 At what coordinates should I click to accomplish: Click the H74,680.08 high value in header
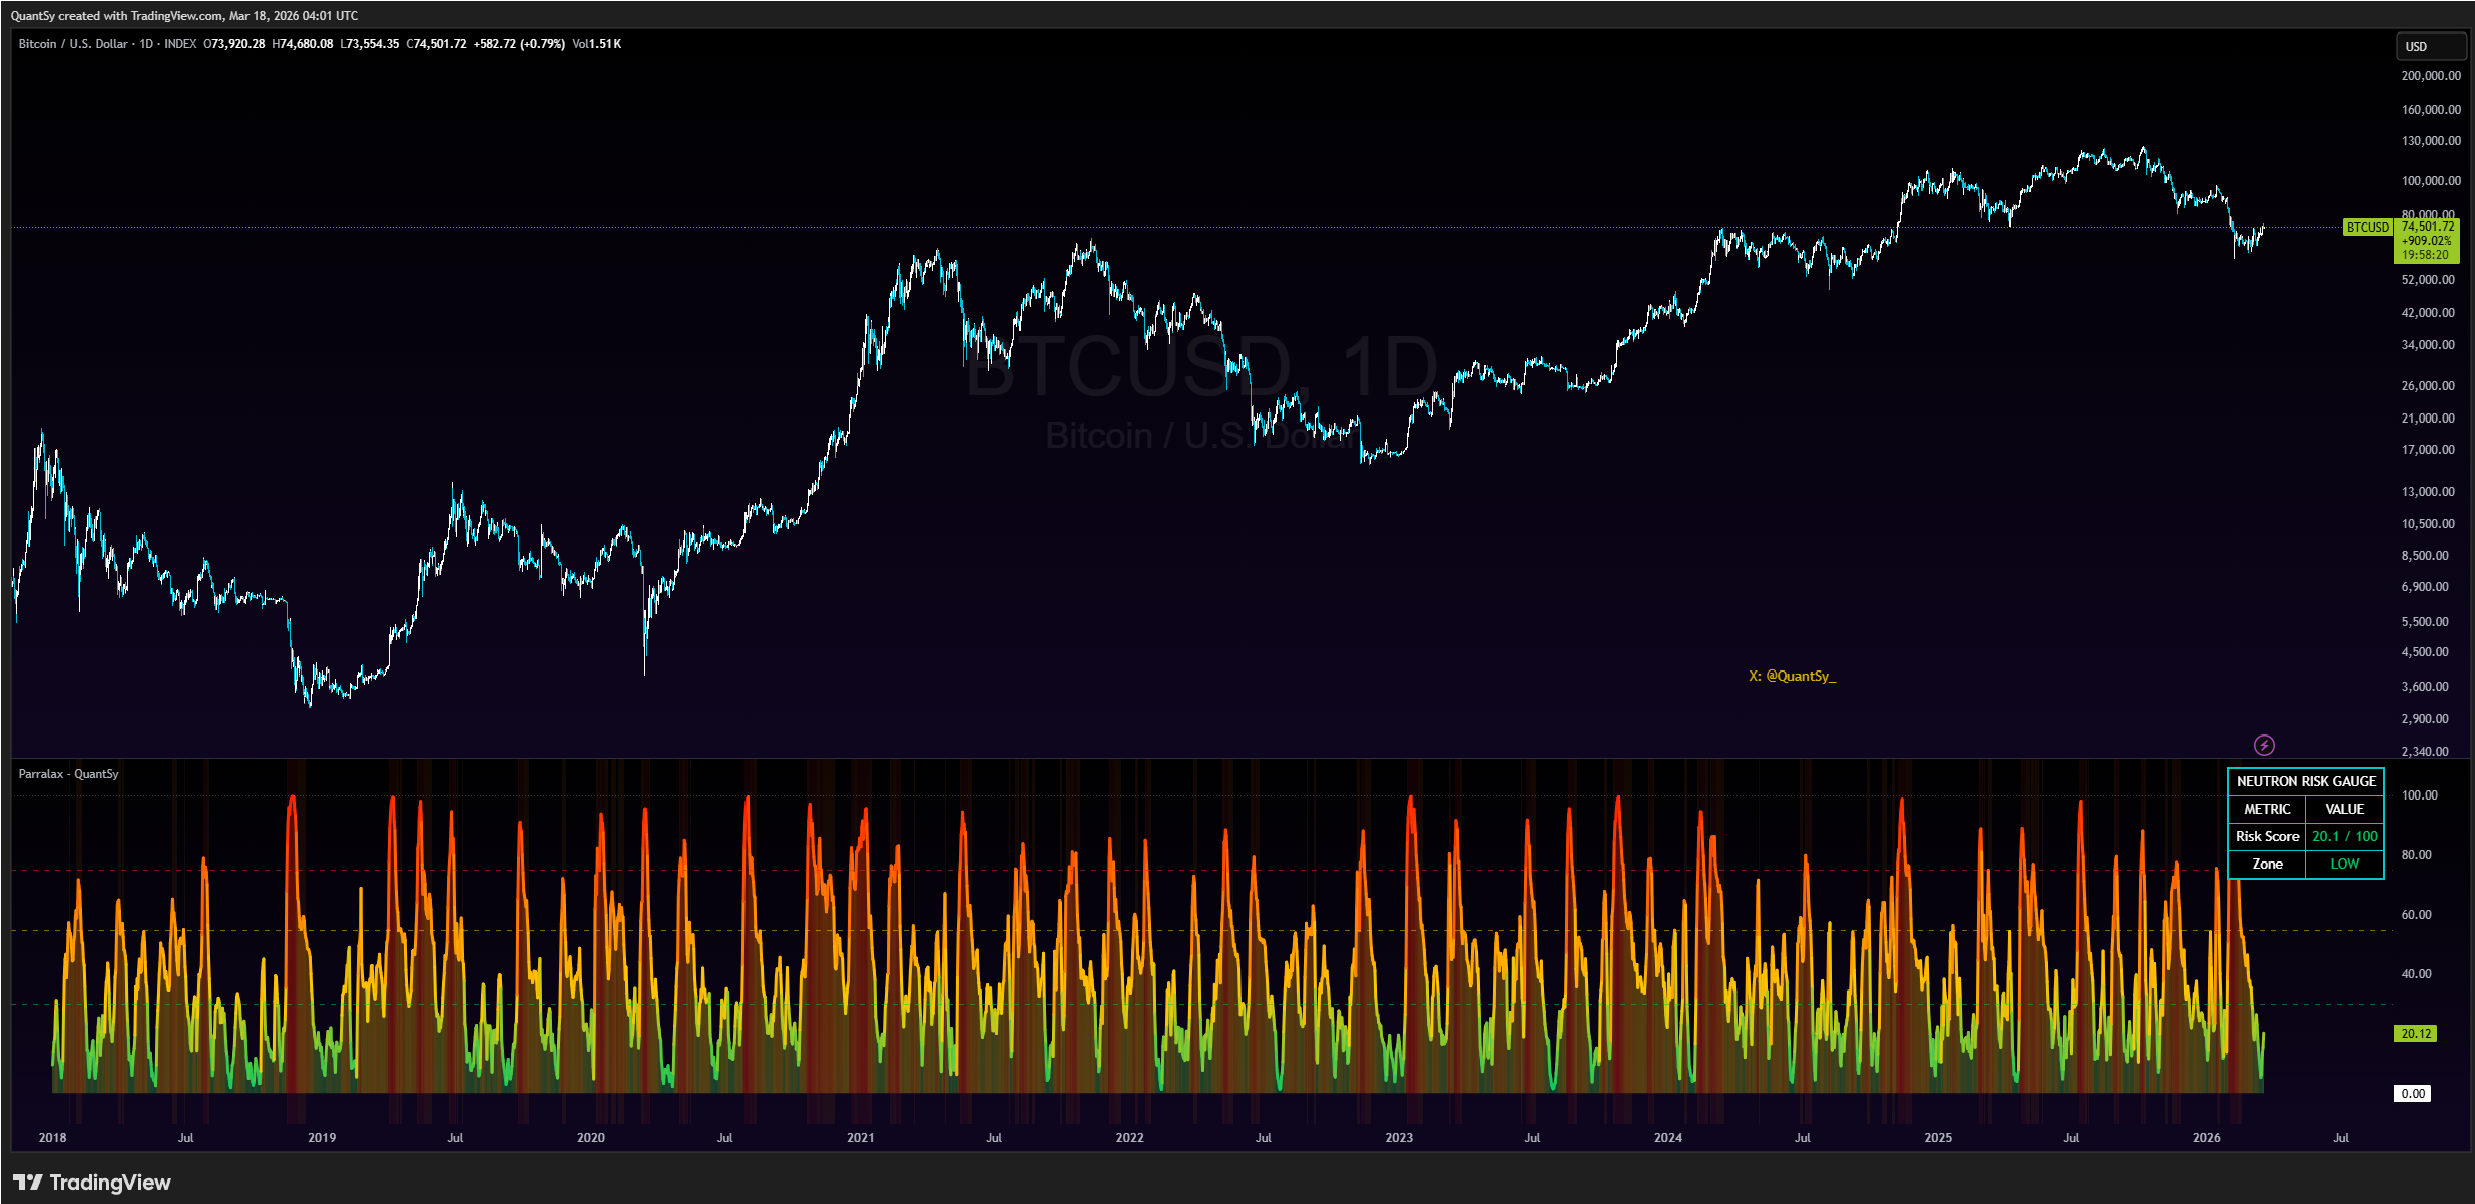(x=303, y=44)
